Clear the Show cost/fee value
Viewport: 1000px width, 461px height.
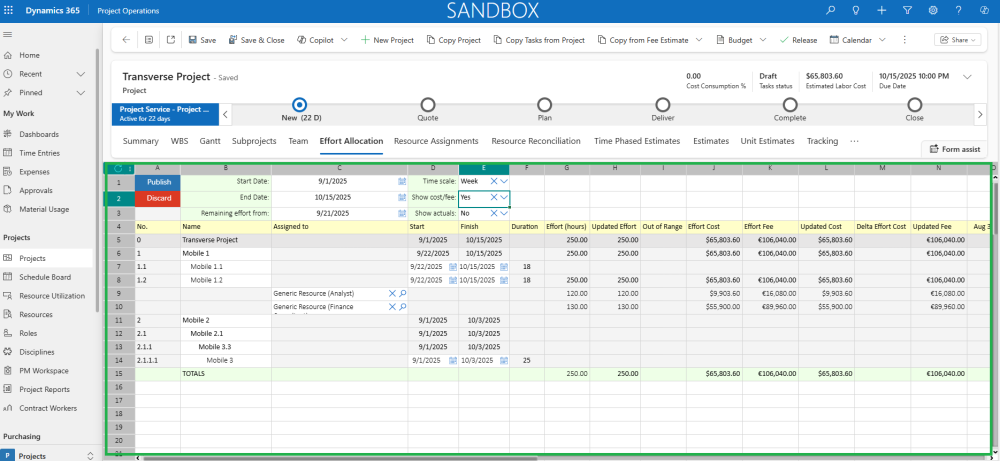pos(494,198)
